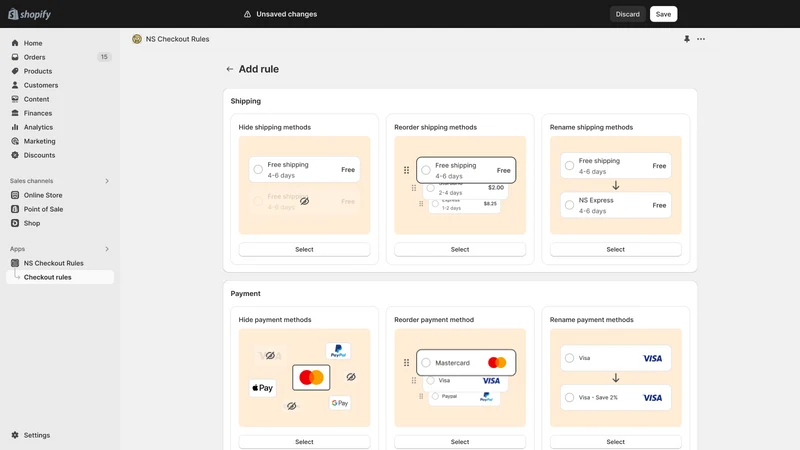800x450 pixels.
Task: Click the PayPal logo in Hide payment methods
Action: (x=338, y=351)
